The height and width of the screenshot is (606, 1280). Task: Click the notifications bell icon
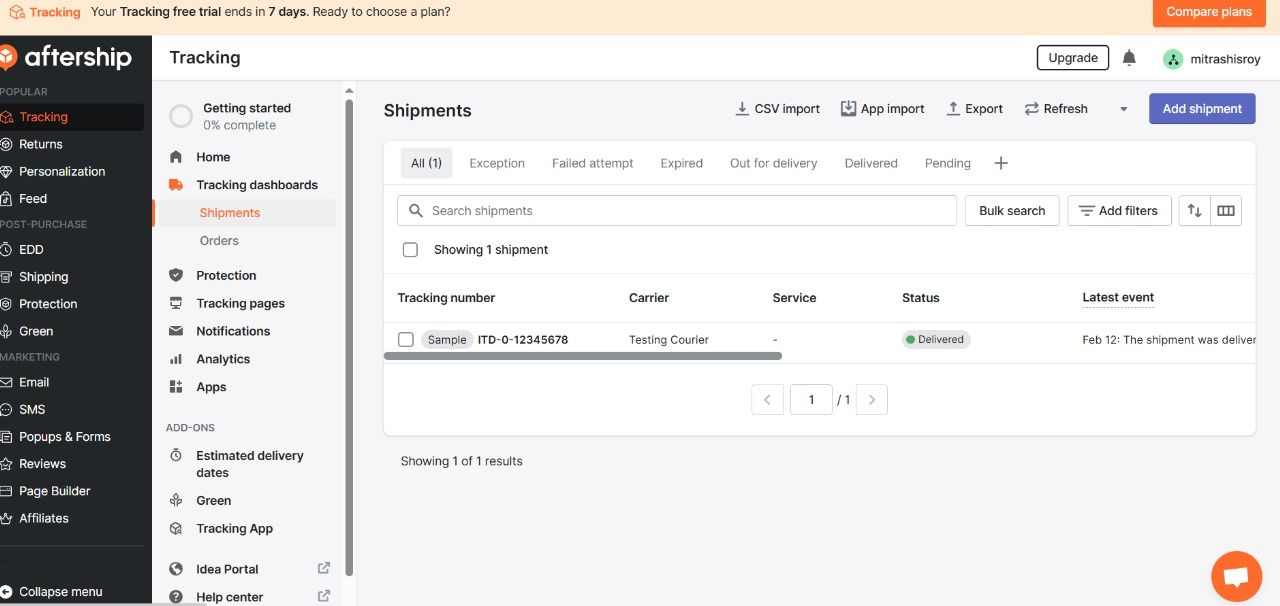1129,58
